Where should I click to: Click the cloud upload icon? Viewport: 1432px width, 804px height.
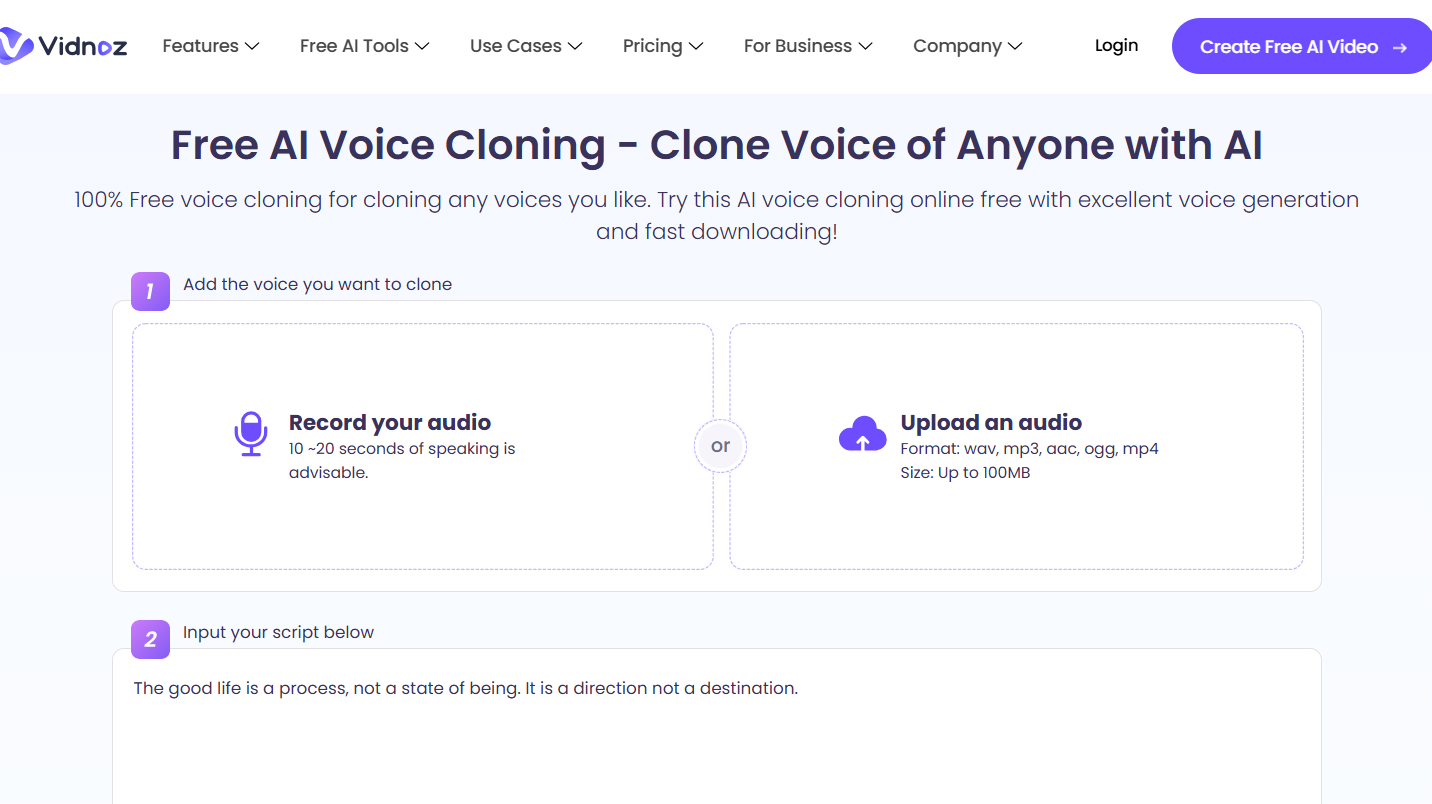[862, 434]
